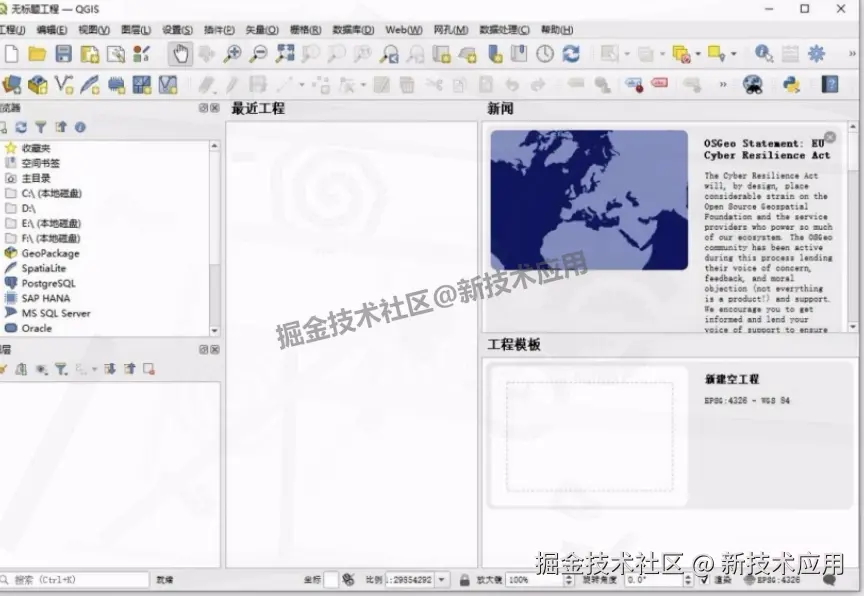The height and width of the screenshot is (596, 864).
Task: Open the 工程(J) menu
Action: [x=17, y=31]
